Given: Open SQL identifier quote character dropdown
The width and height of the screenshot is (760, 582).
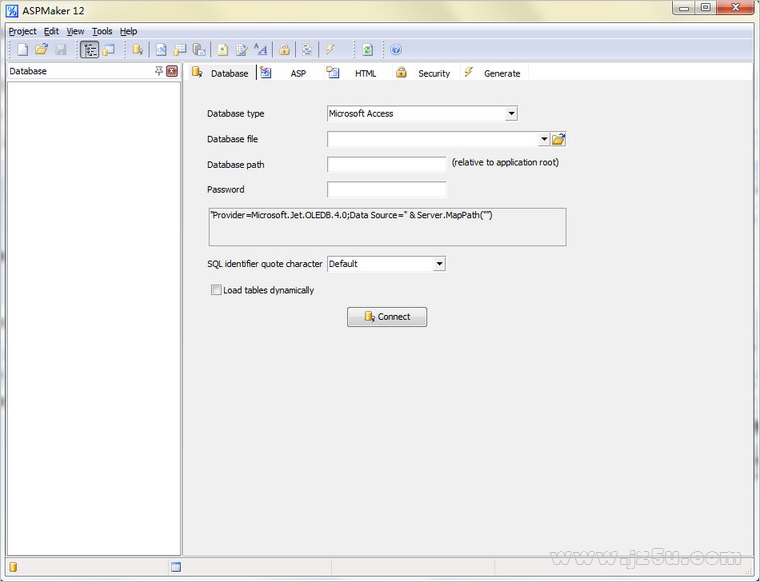Looking at the screenshot, I should (439, 264).
